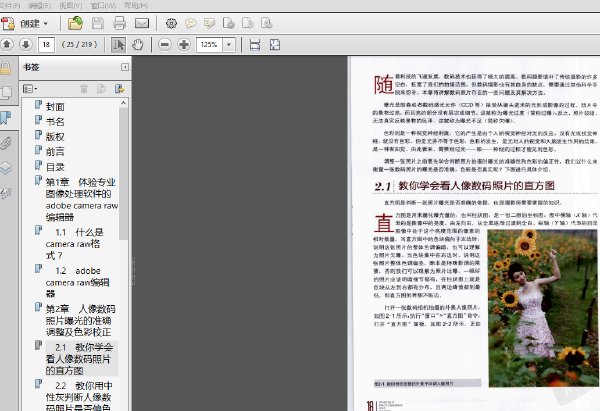Screen dimensions: 600x411
Task: Click the rightmost bookmark toolbar icon
Action: point(119,89)
